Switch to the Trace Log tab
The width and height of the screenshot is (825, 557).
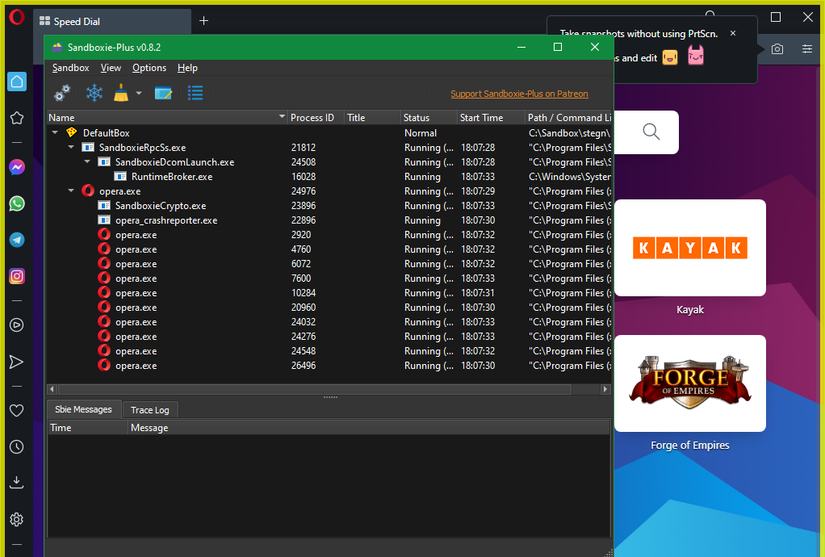150,410
